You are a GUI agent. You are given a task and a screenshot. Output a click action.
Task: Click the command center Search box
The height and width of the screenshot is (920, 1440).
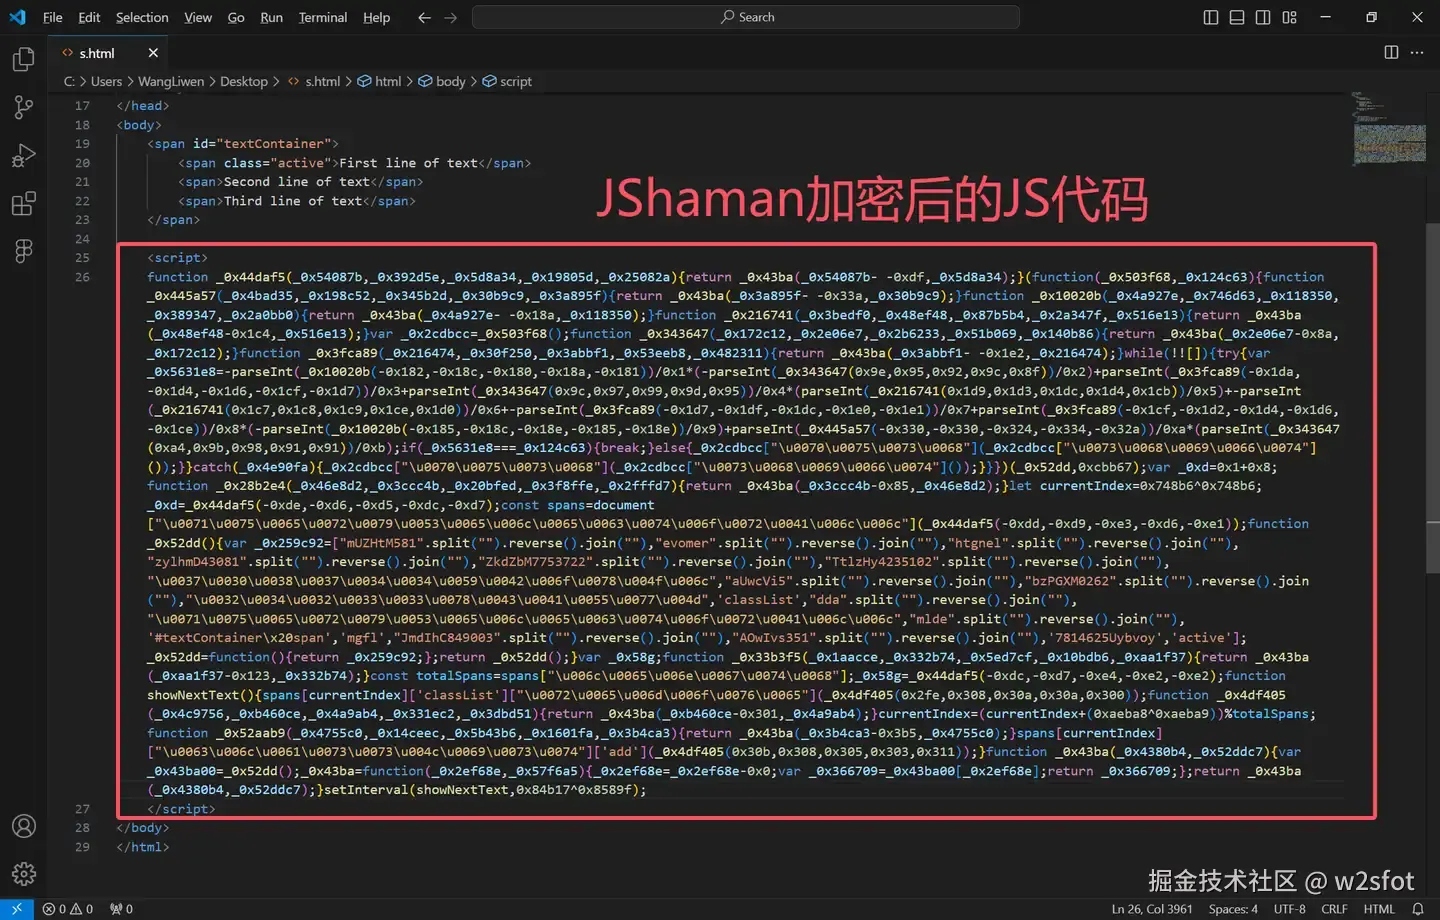point(746,17)
